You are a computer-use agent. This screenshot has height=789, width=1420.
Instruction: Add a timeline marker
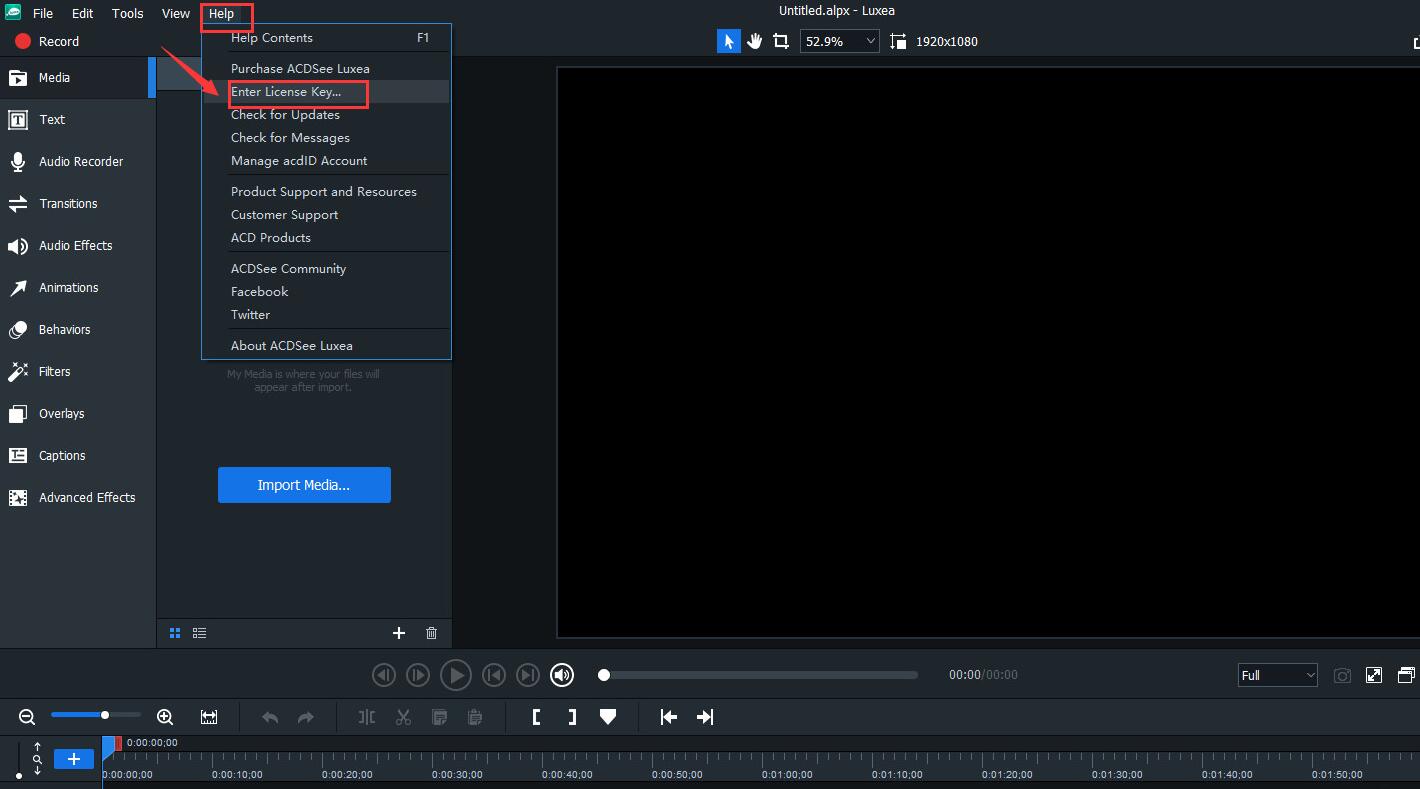(x=608, y=716)
